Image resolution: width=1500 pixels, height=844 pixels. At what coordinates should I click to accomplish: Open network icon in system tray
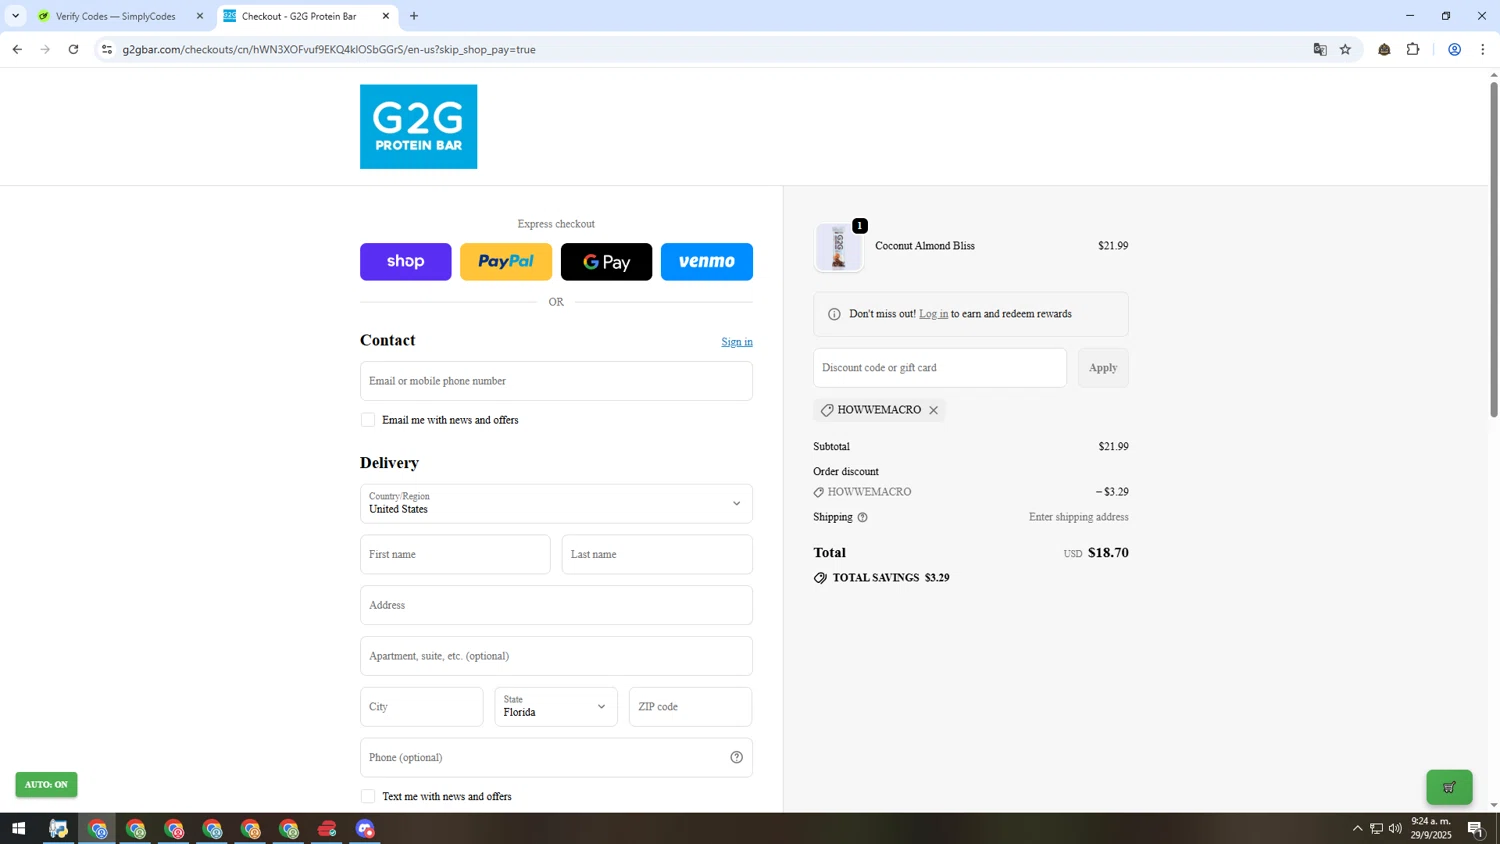[x=1377, y=829]
